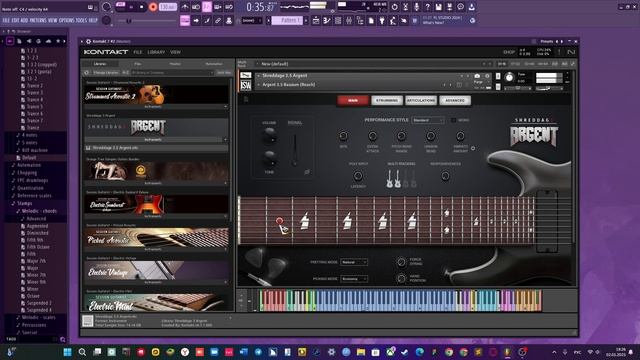640x360 pixels.
Task: Open the Fretting Mode dropdown
Action: point(353,262)
